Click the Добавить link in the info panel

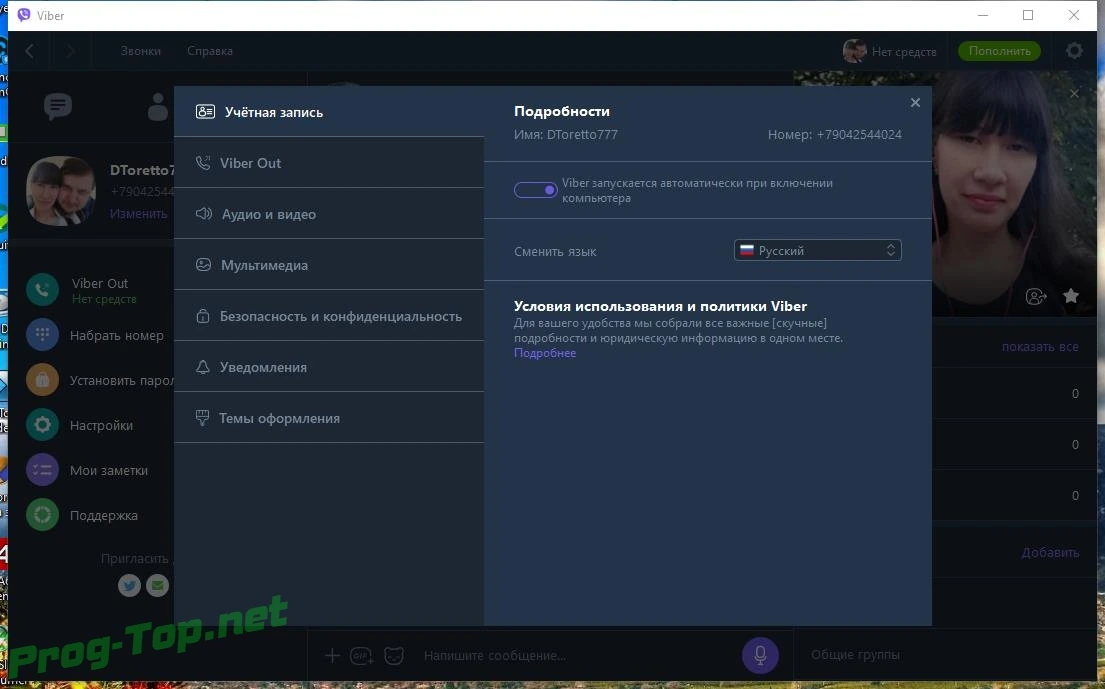point(1050,552)
